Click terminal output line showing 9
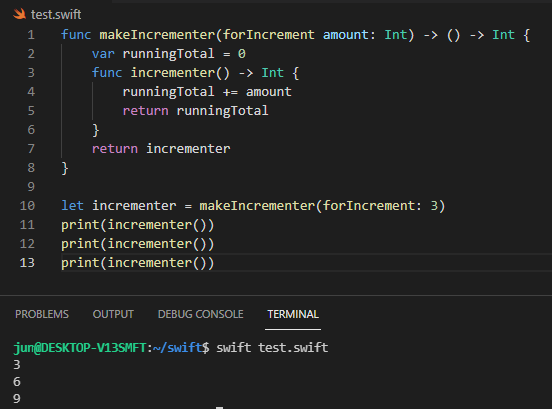 17,399
